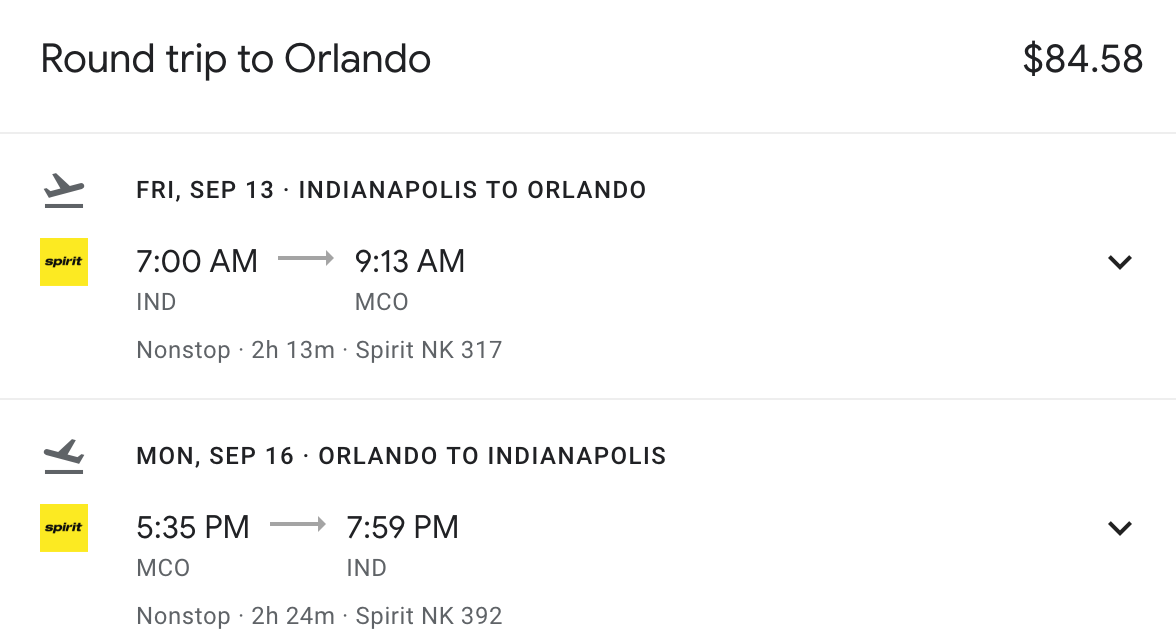Click the $84.58 total price

coord(1083,59)
